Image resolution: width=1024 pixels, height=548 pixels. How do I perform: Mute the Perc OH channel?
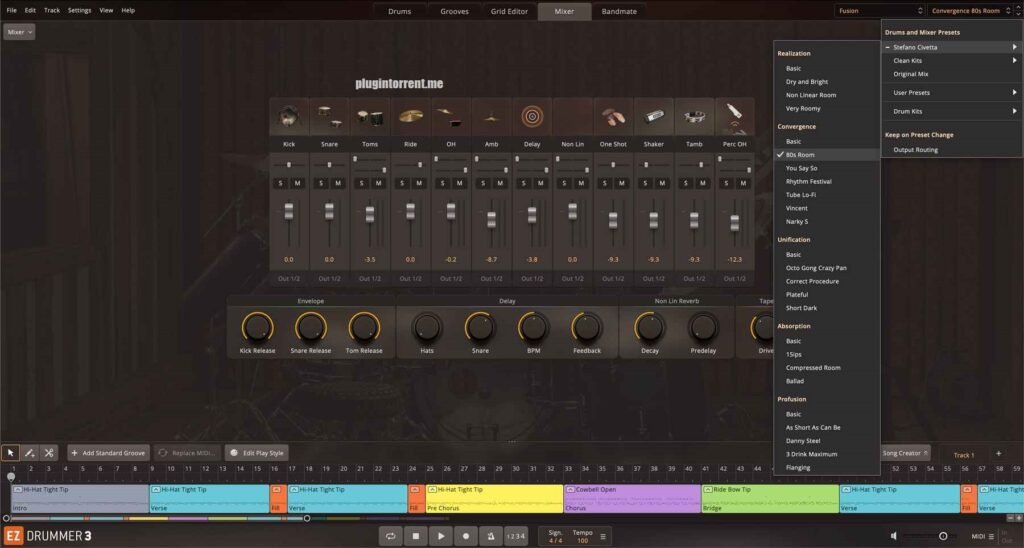point(743,184)
